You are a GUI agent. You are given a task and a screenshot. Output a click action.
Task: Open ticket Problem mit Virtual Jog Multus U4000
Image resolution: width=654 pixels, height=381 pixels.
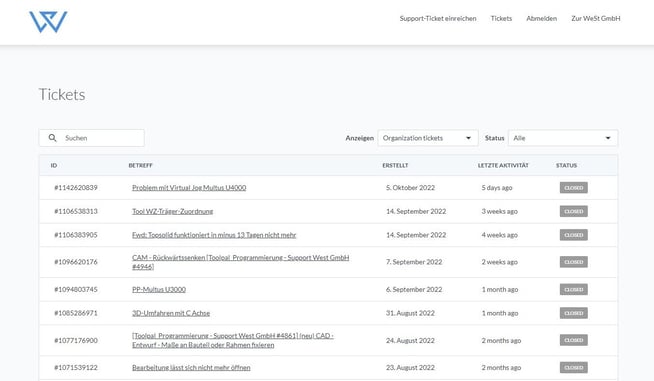189,188
